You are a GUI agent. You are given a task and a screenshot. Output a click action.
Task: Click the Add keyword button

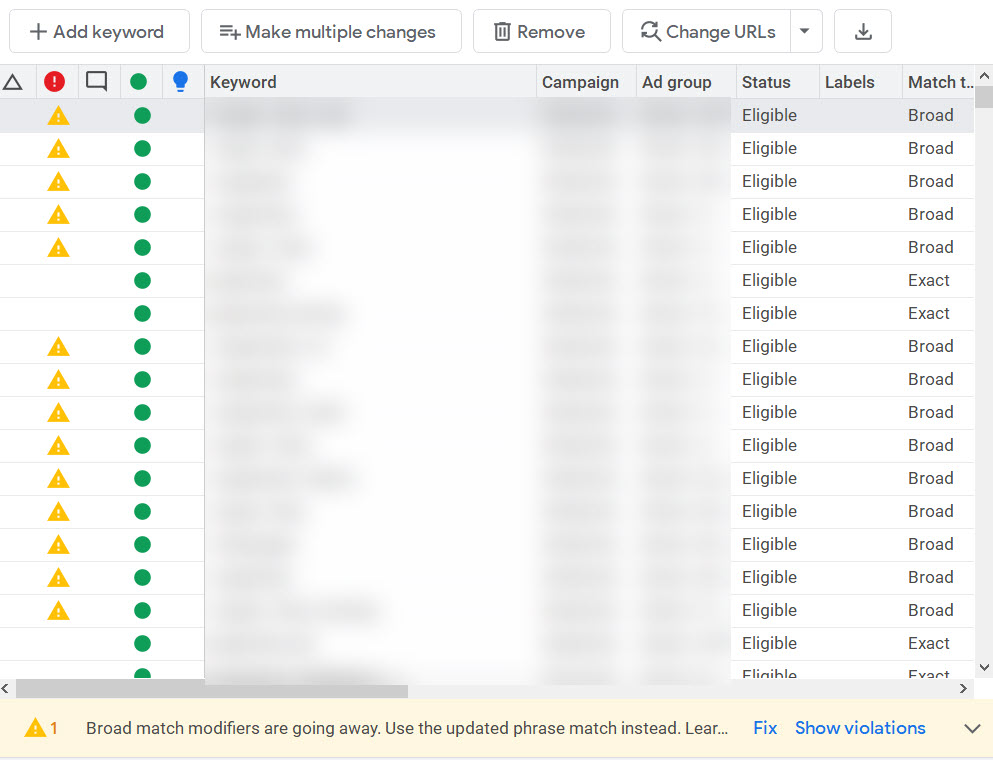(x=99, y=31)
